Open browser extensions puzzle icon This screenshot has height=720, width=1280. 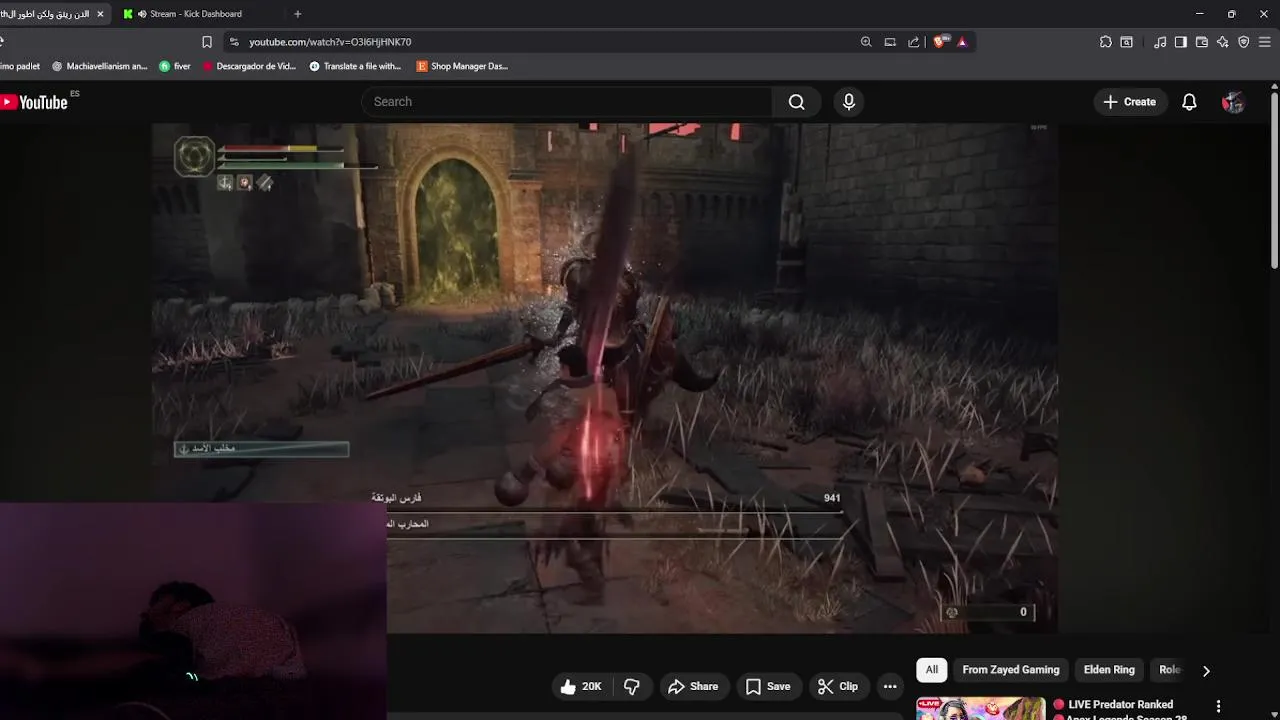click(1105, 42)
